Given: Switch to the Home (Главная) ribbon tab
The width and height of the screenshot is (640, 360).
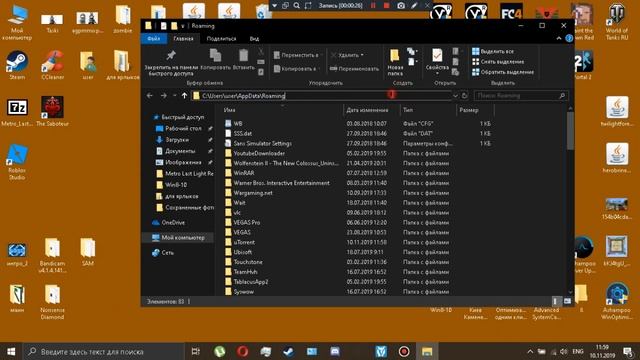Looking at the screenshot, I should point(183,38).
